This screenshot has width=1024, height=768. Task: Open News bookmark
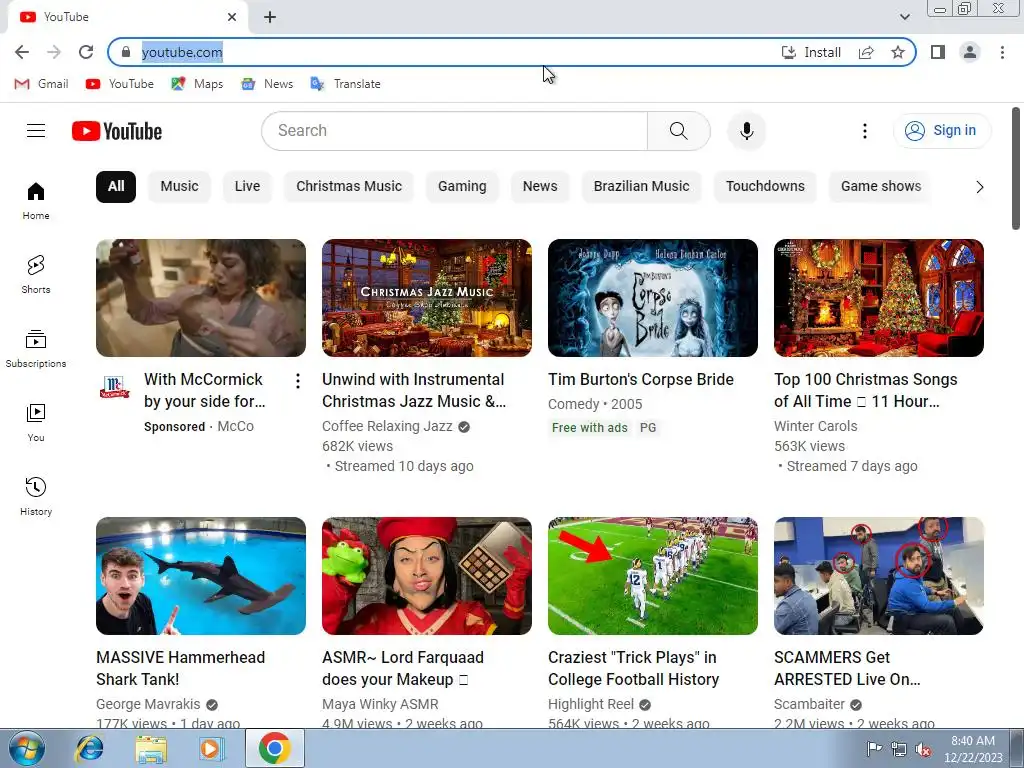click(x=267, y=84)
